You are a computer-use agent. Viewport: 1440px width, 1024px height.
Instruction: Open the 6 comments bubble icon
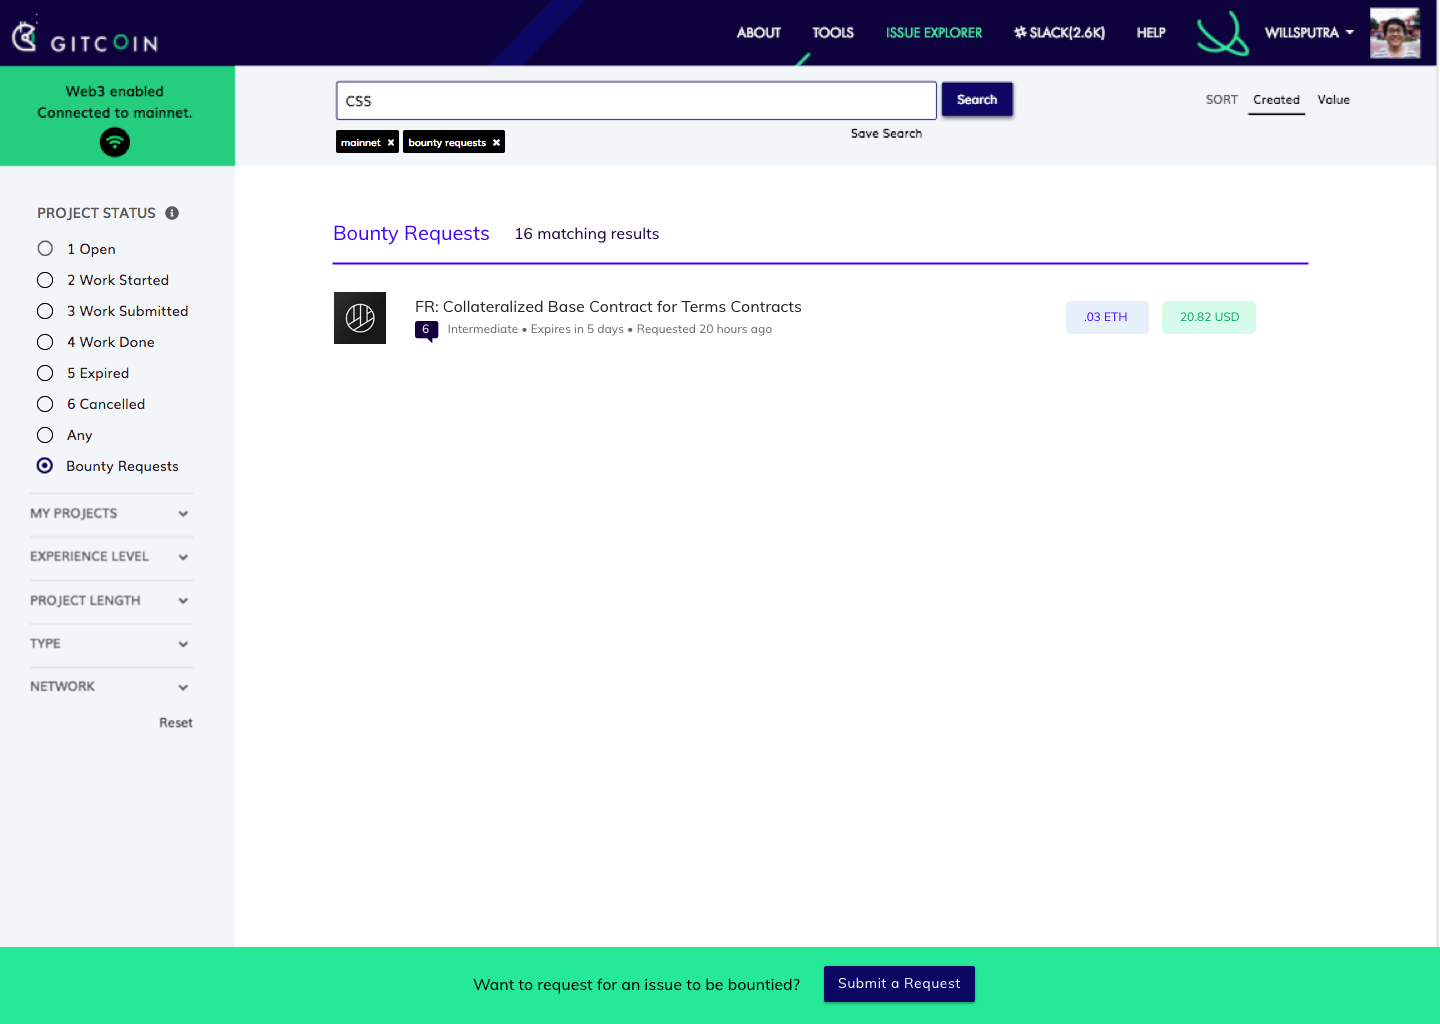[x=426, y=331]
